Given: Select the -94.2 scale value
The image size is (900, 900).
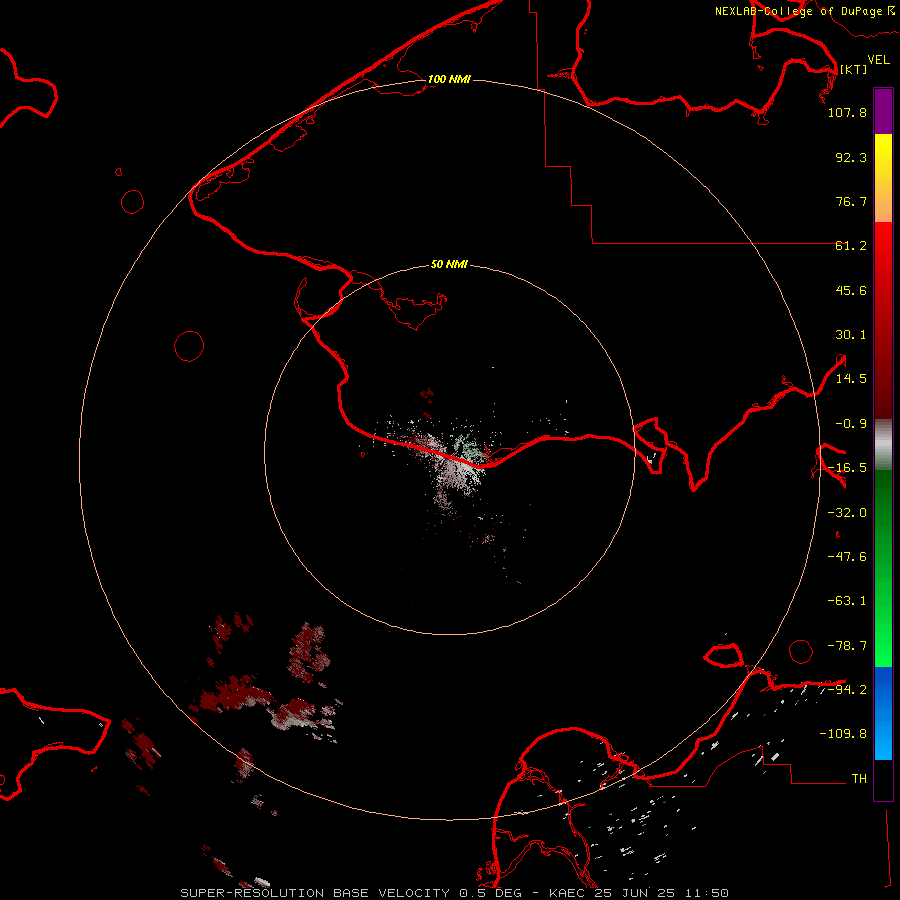Looking at the screenshot, I should pyautogui.click(x=847, y=689).
